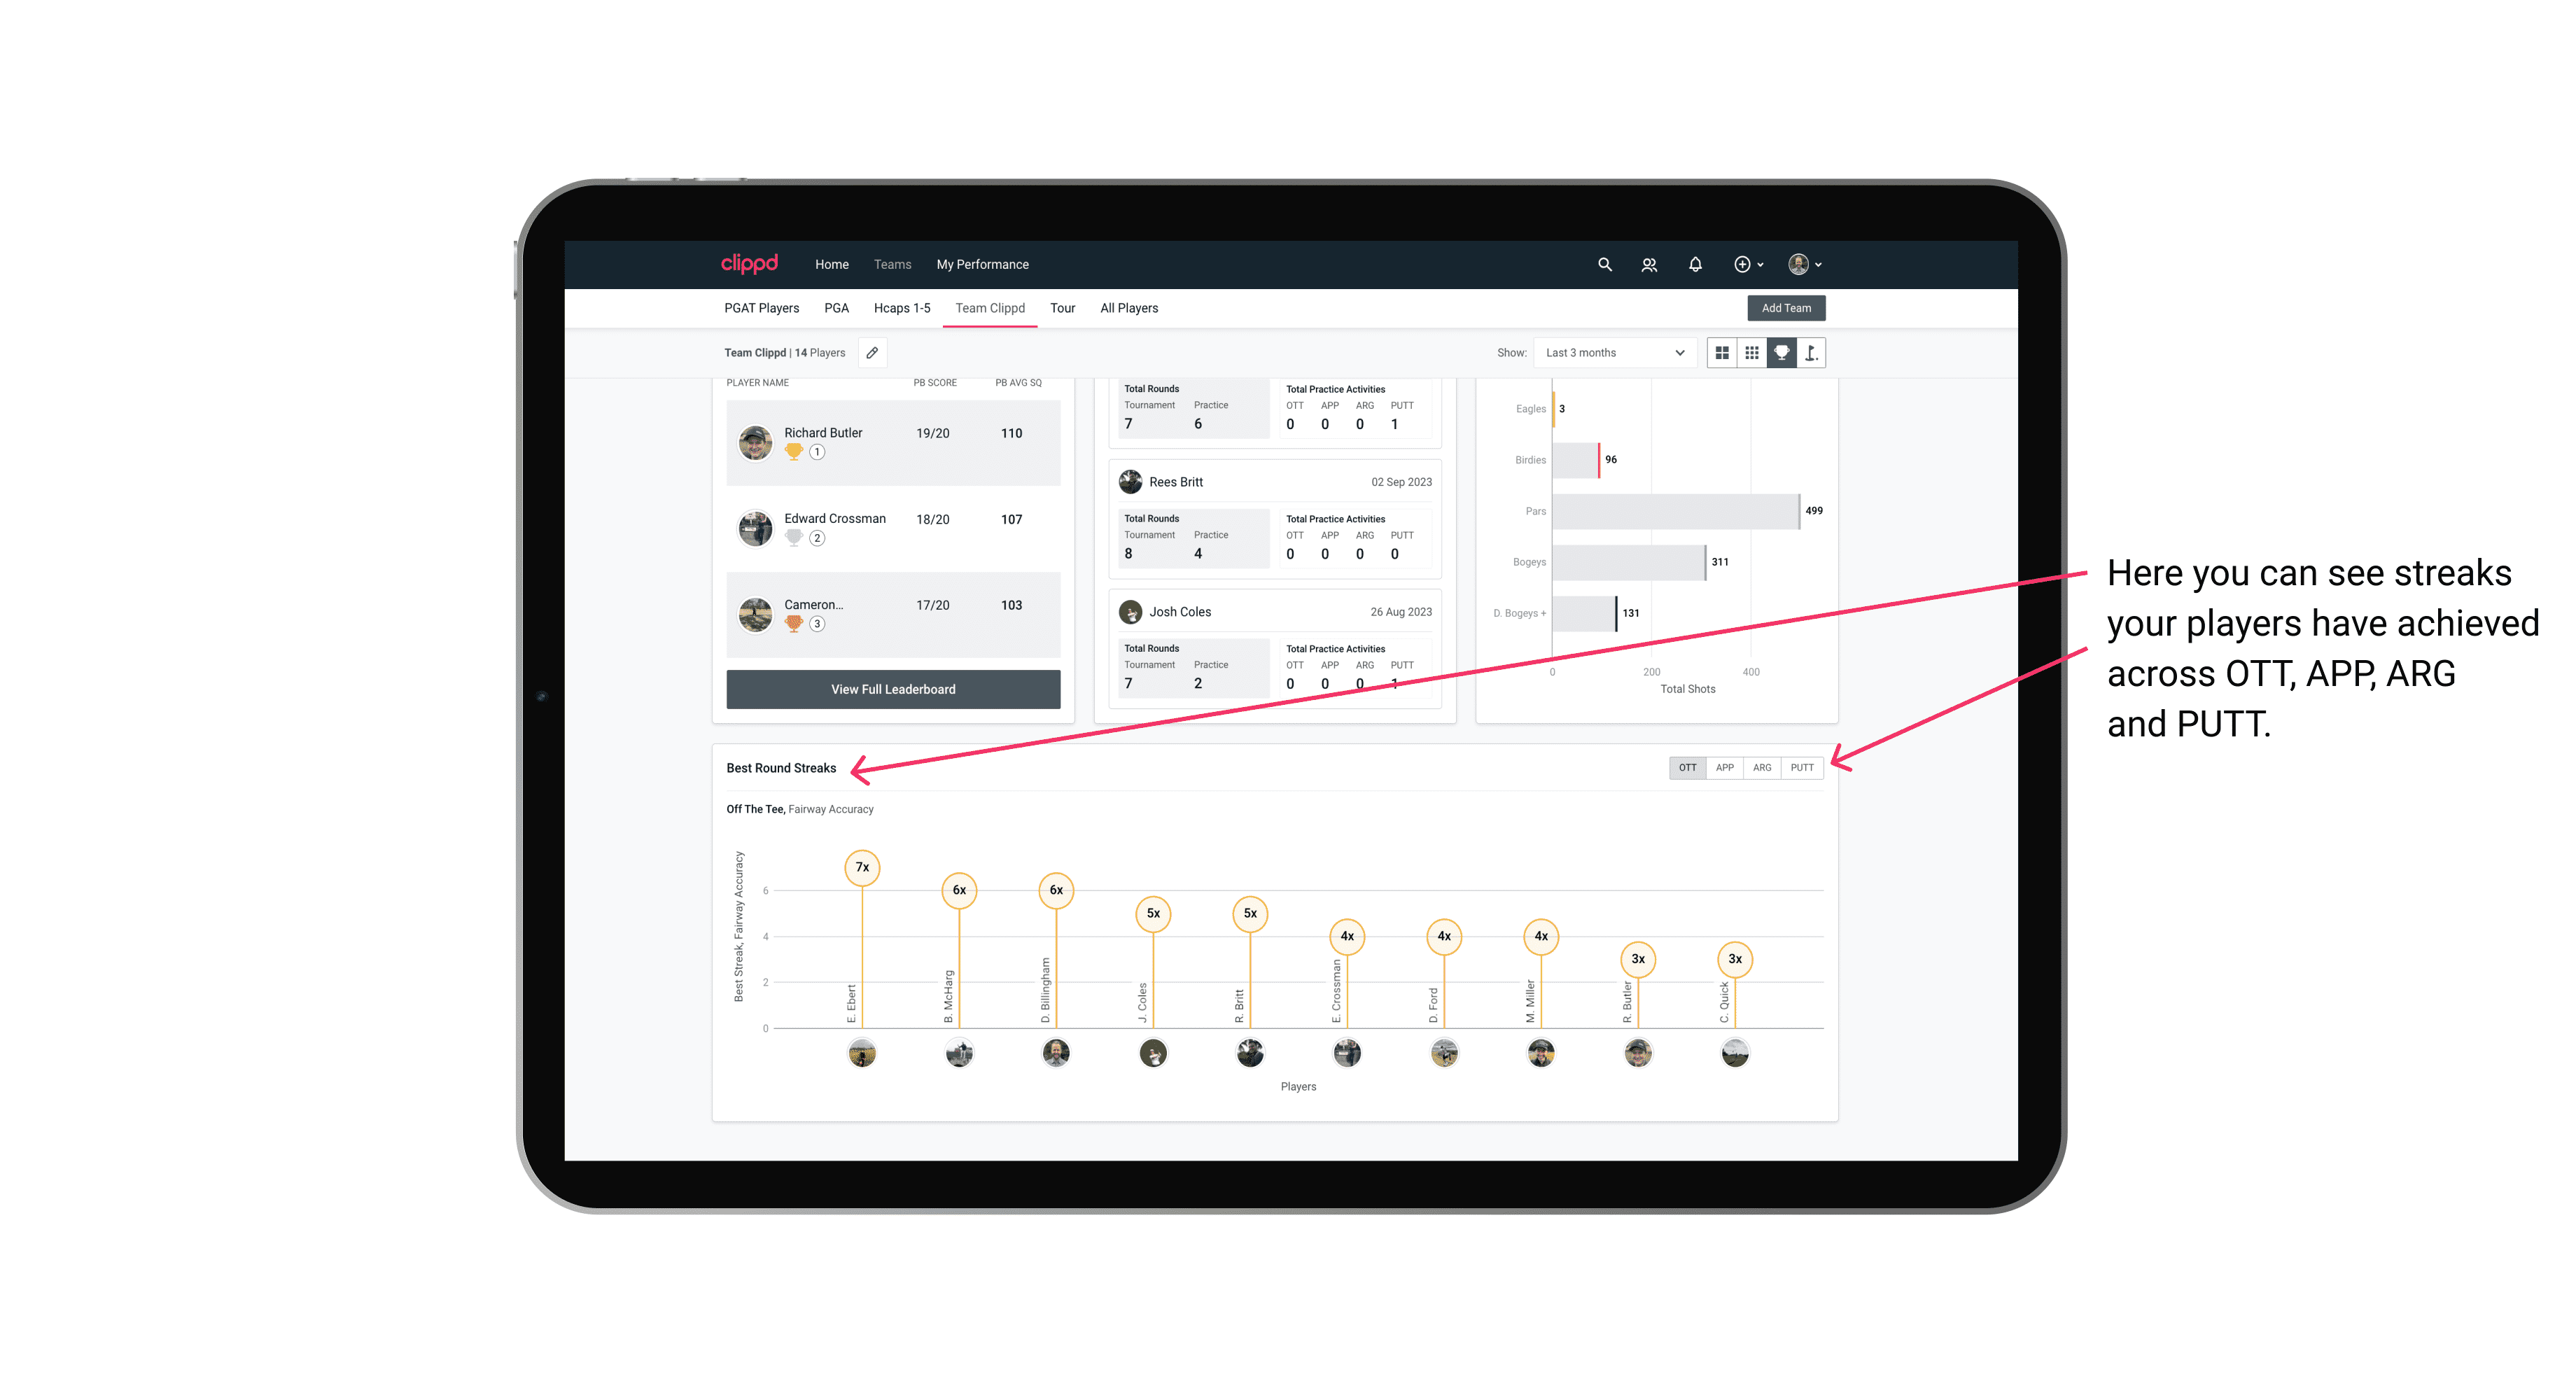Select the APP streak filter icon

(x=1723, y=766)
